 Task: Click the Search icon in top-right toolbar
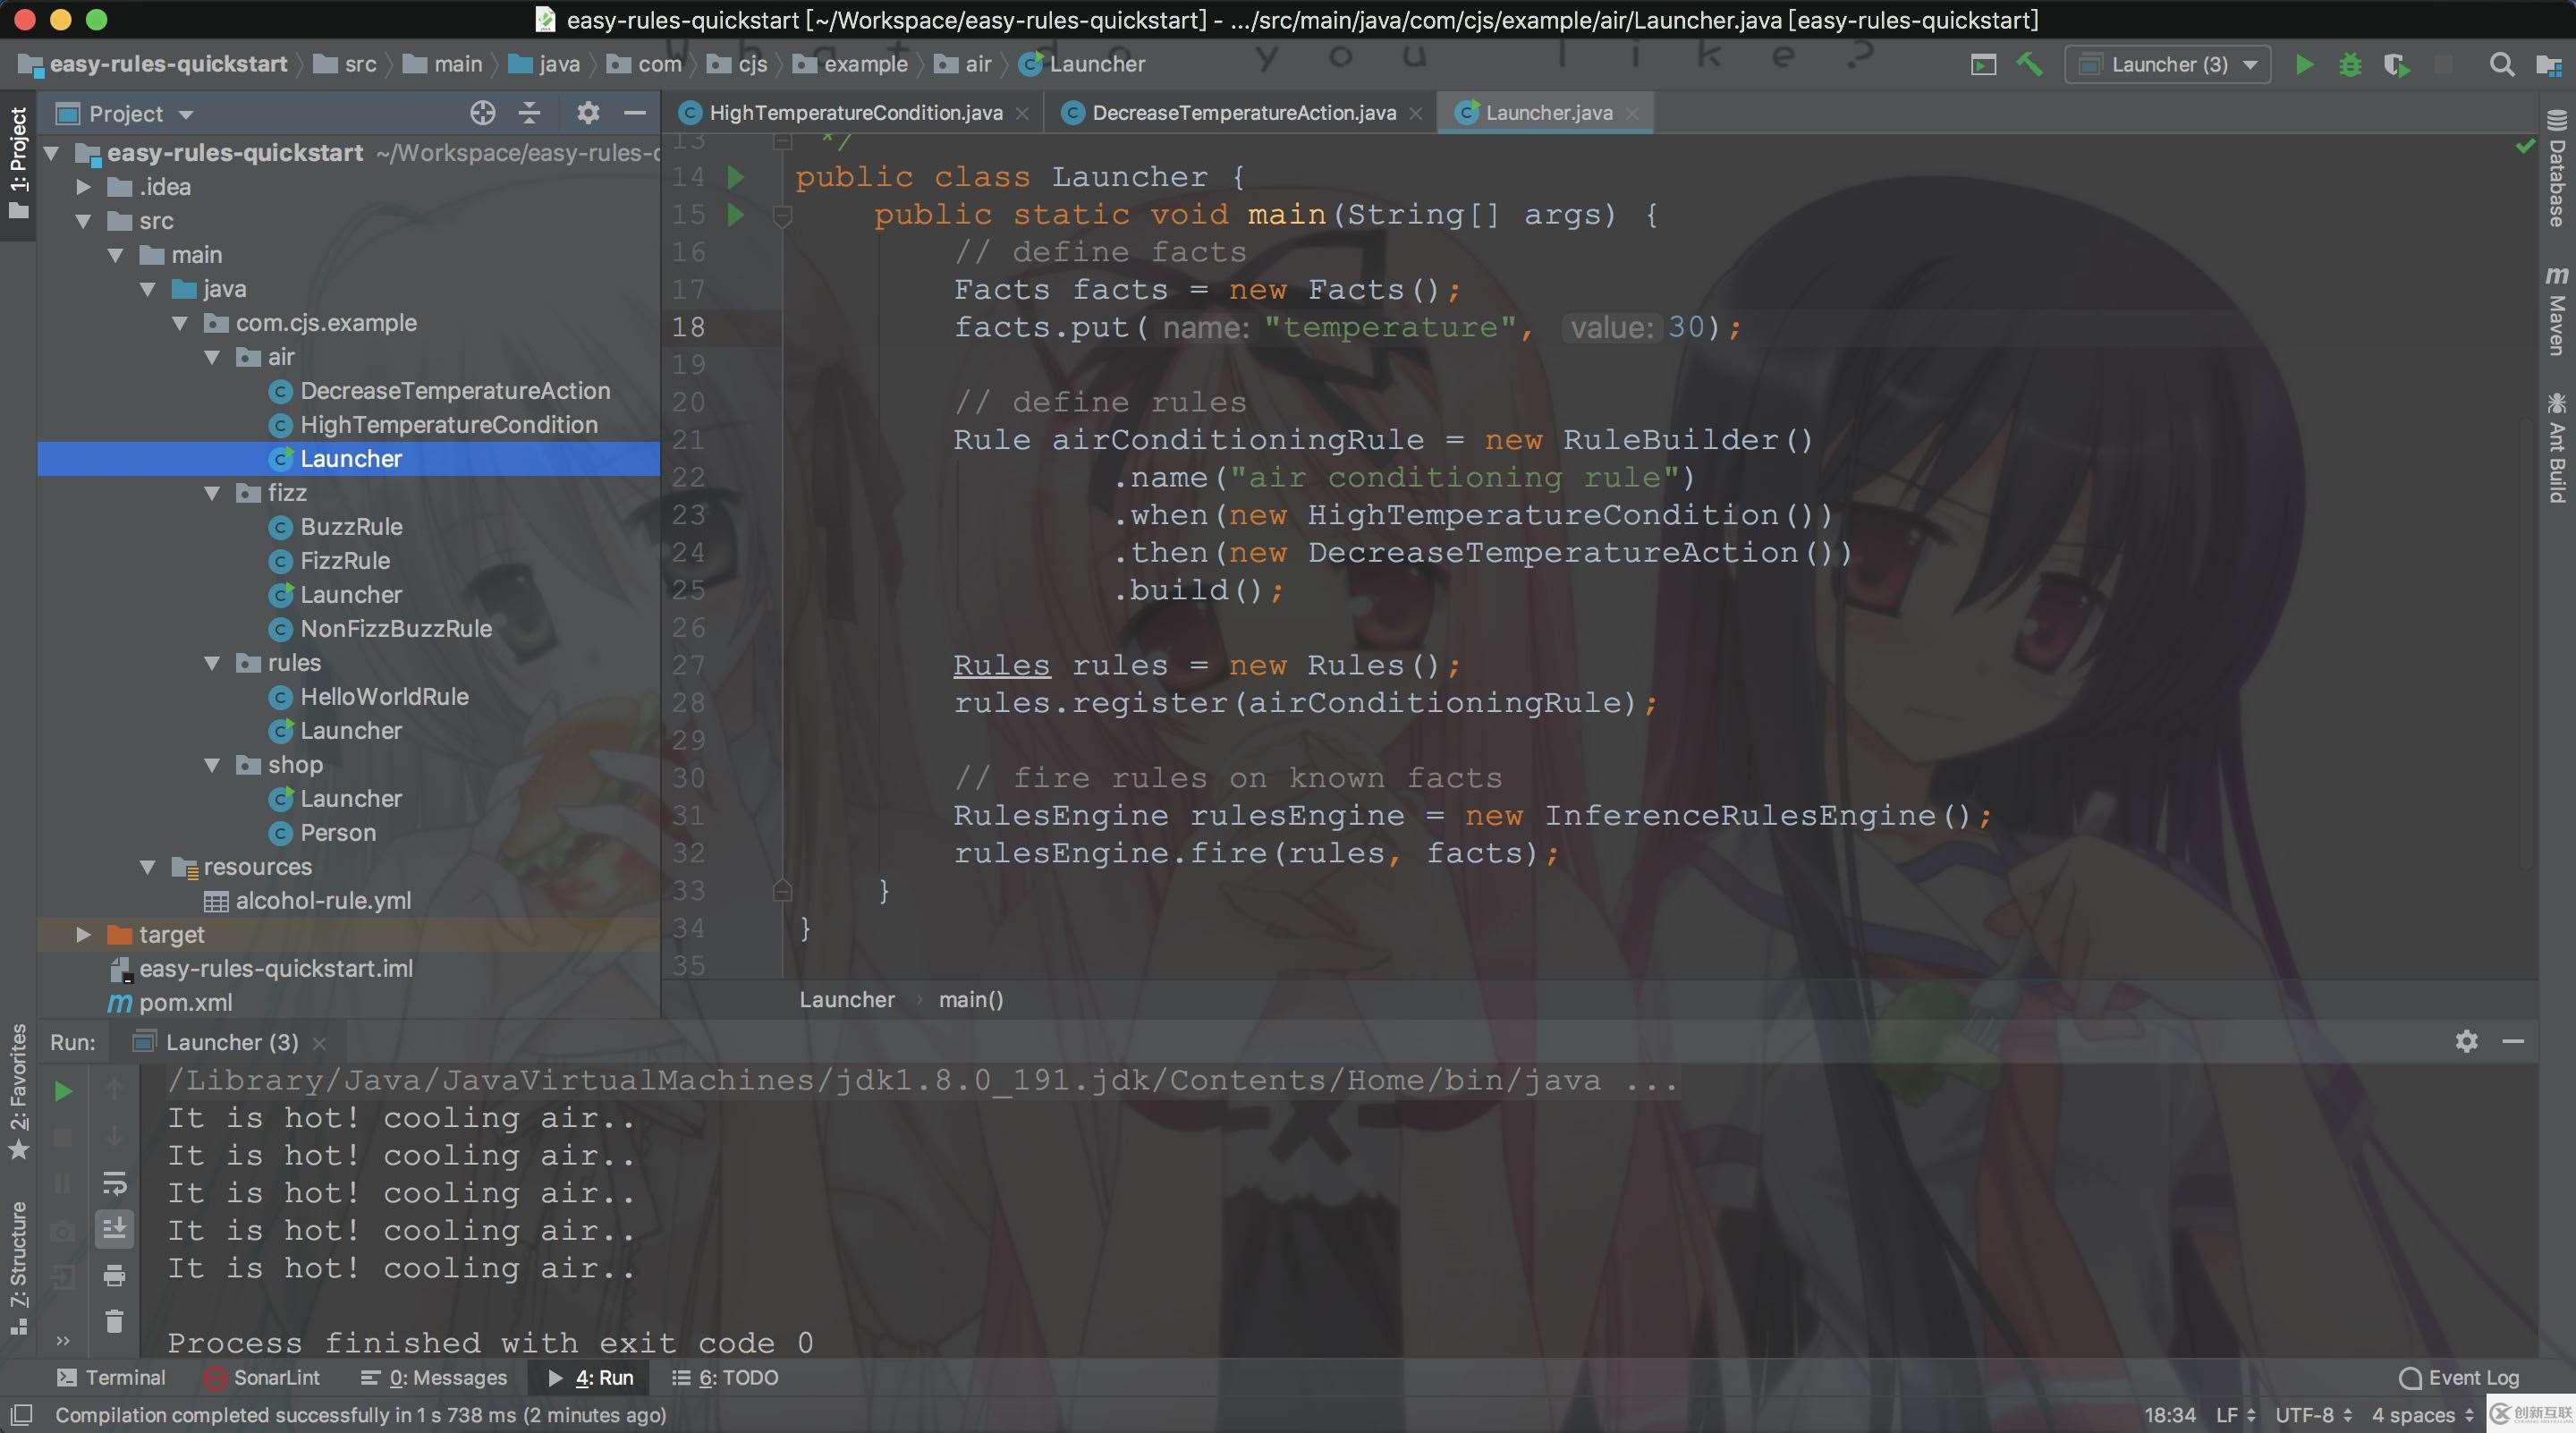(2500, 65)
